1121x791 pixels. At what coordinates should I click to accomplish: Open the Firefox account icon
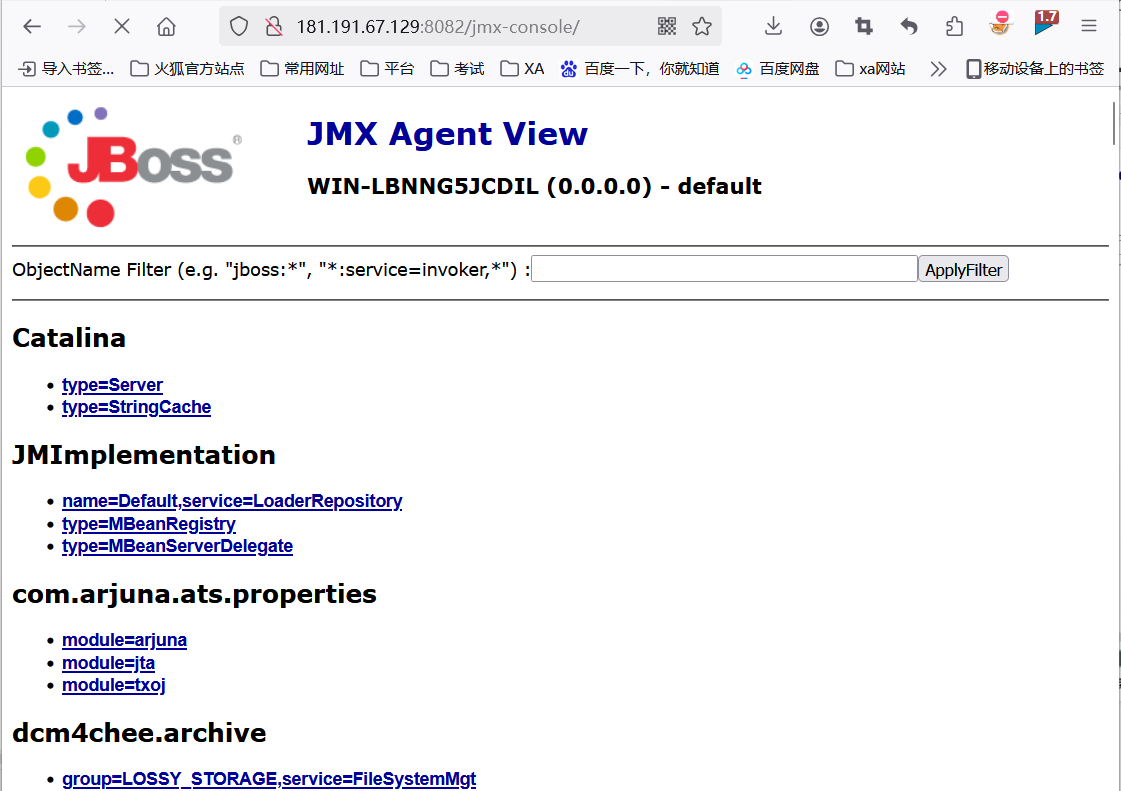(x=819, y=27)
